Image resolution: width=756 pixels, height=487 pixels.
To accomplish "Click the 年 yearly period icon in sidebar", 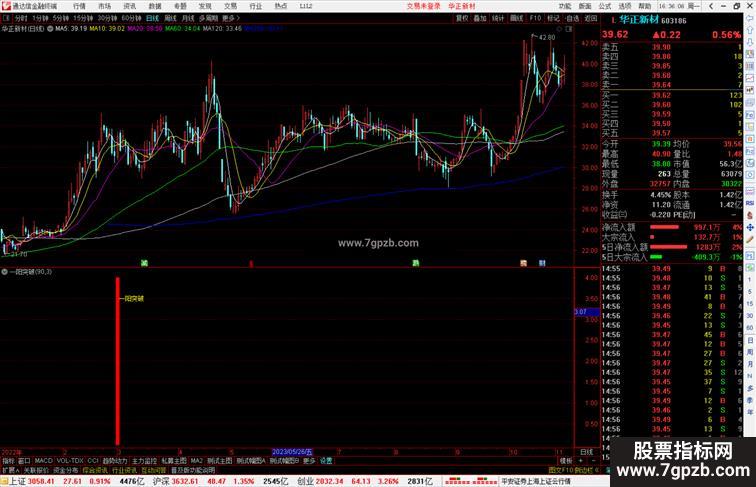I will coord(750,413).
